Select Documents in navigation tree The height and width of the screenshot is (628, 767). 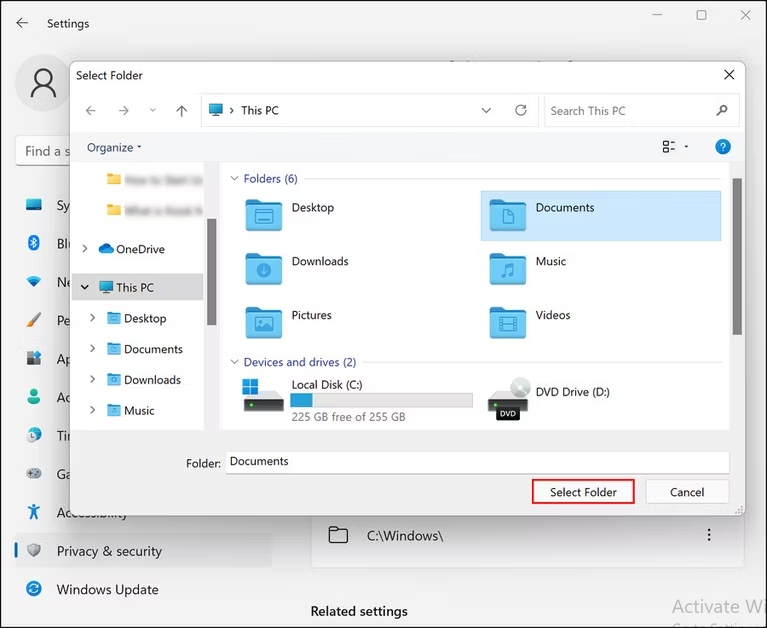point(145,349)
